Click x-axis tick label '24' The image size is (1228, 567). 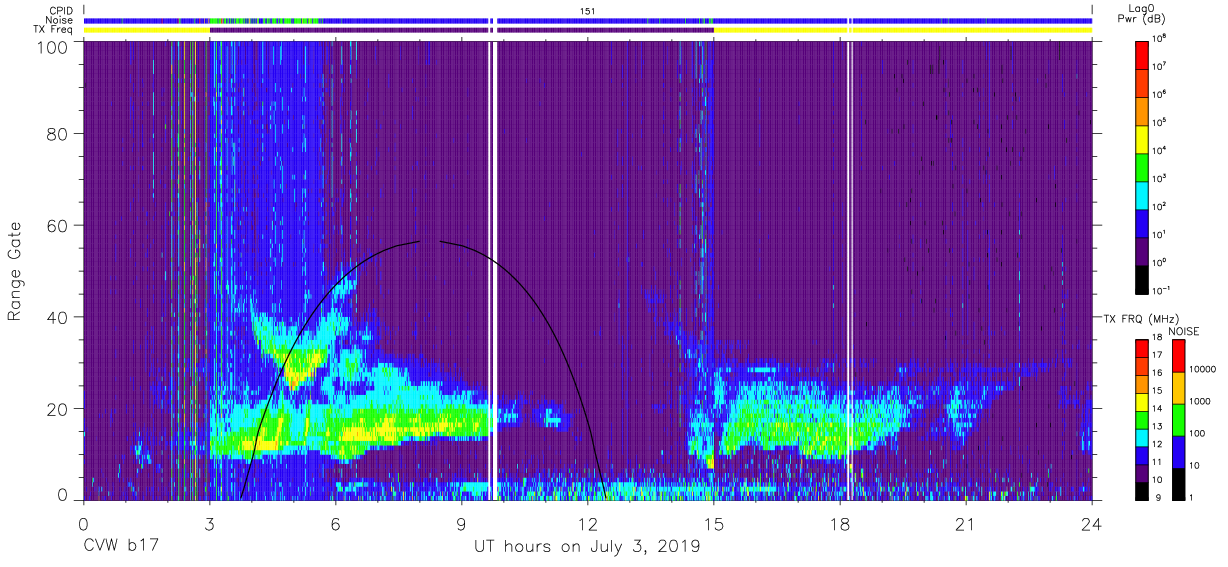(x=1092, y=524)
